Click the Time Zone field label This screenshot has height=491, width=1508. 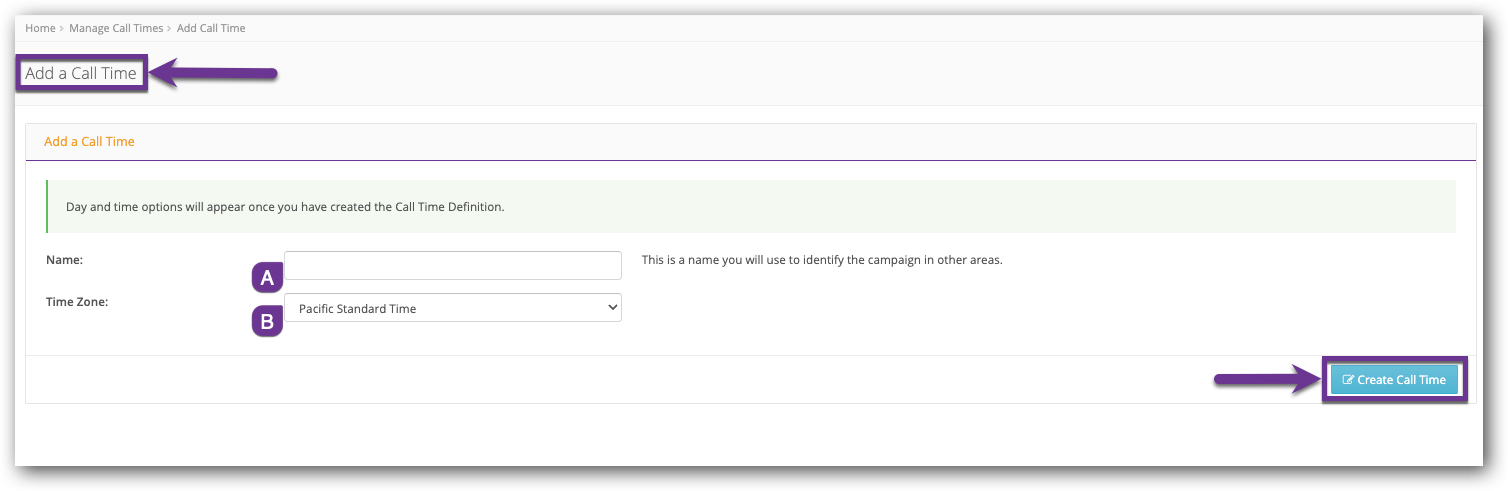point(76,301)
